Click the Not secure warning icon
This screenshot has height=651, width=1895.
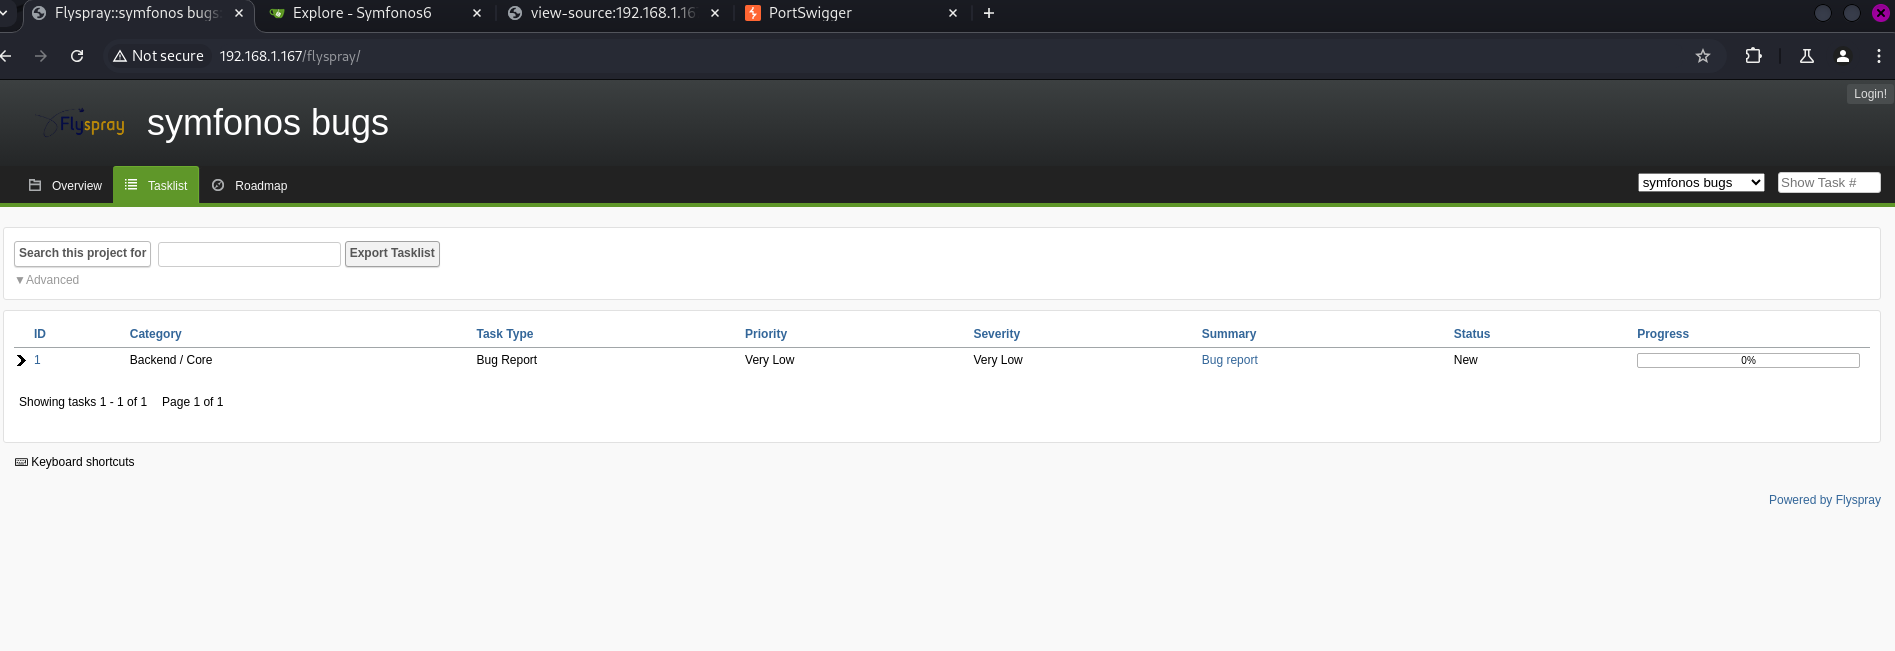[120, 56]
